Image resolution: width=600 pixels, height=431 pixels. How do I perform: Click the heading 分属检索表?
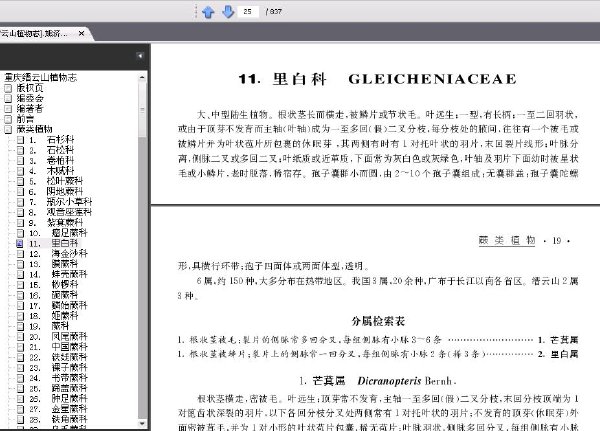pyautogui.click(x=378, y=321)
